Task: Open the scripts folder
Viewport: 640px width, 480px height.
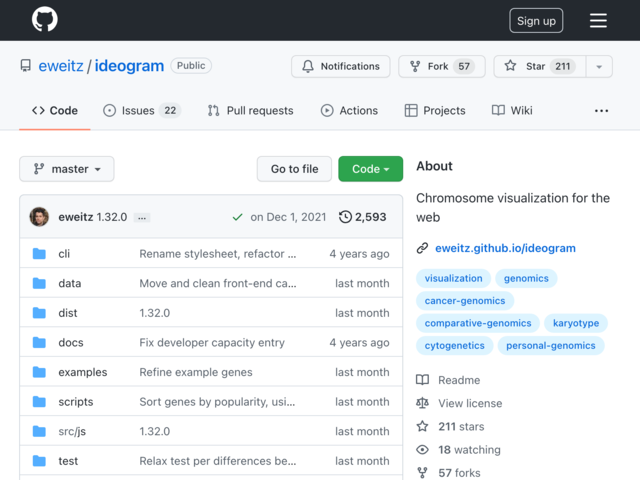Action: point(76,402)
